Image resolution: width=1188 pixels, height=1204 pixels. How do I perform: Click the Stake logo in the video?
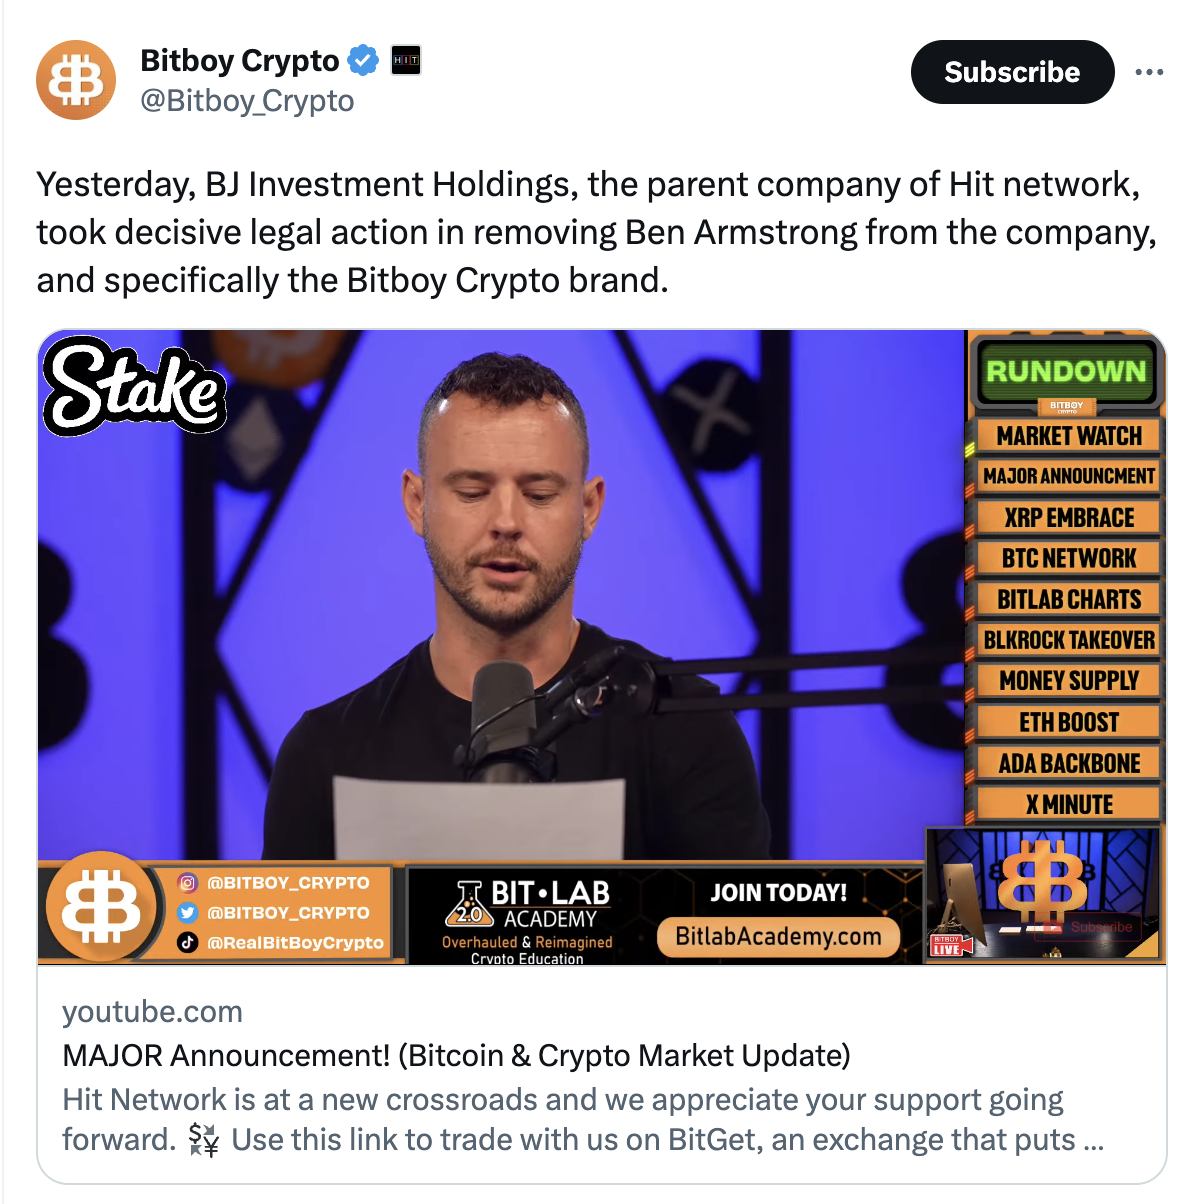coord(134,387)
